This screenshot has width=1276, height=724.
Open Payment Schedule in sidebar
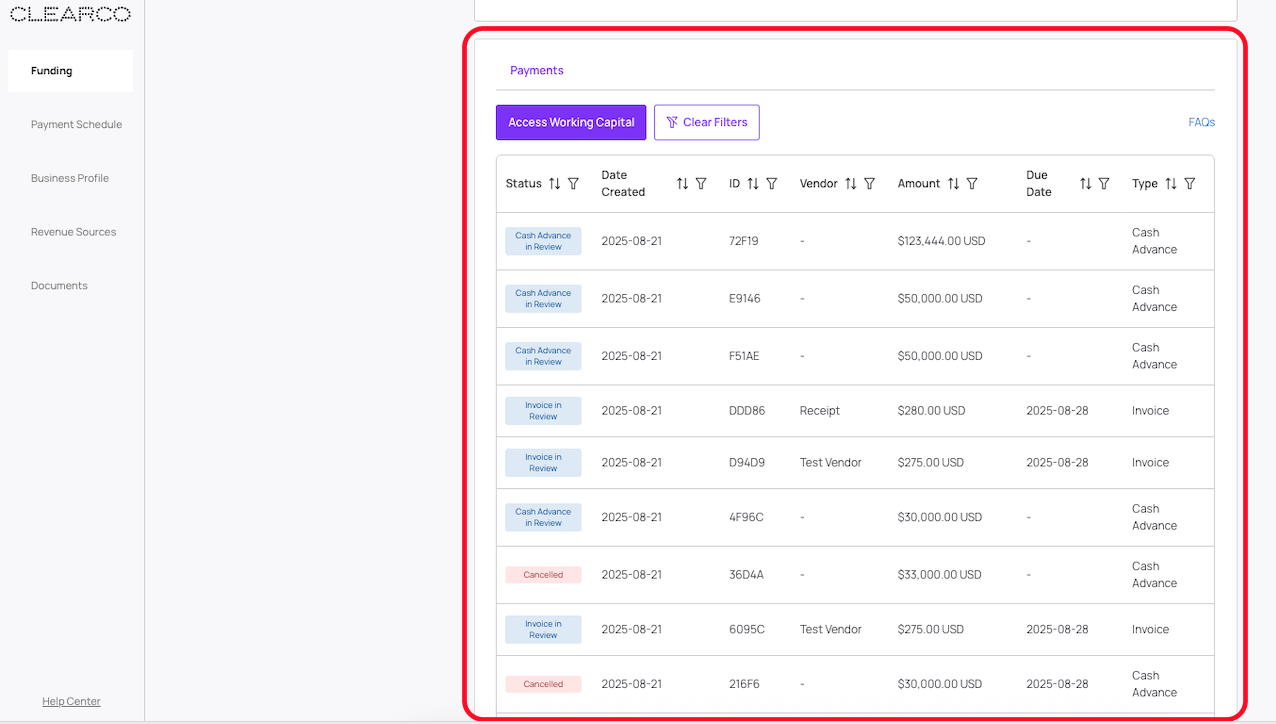coord(76,125)
